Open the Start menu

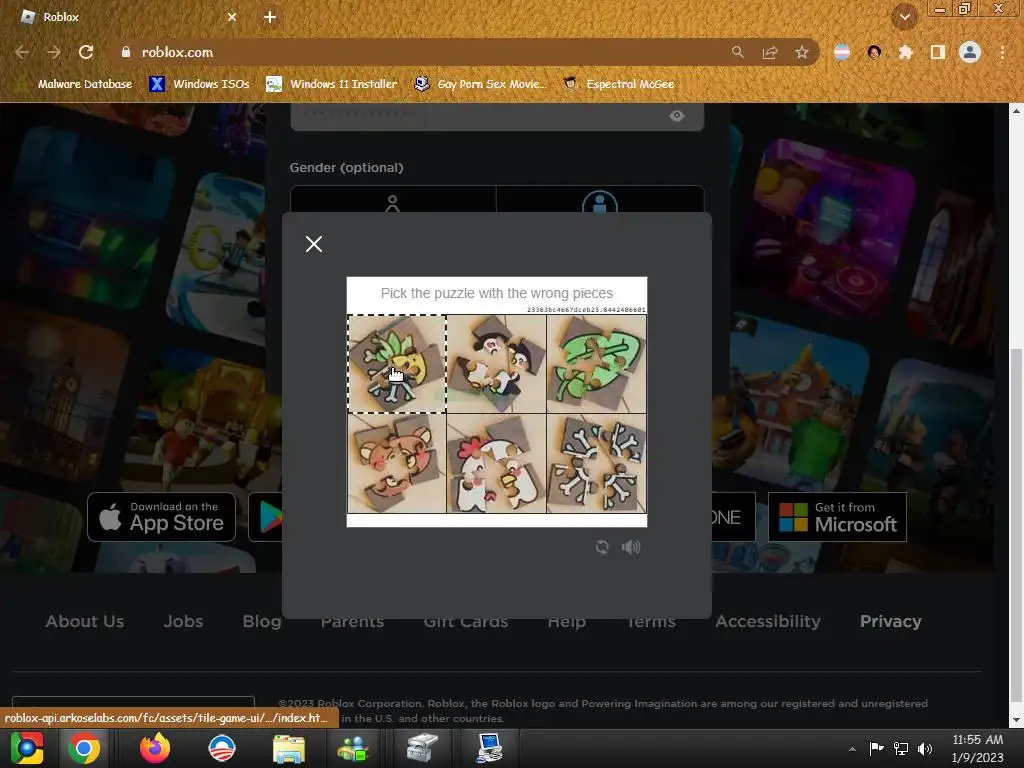(x=27, y=748)
